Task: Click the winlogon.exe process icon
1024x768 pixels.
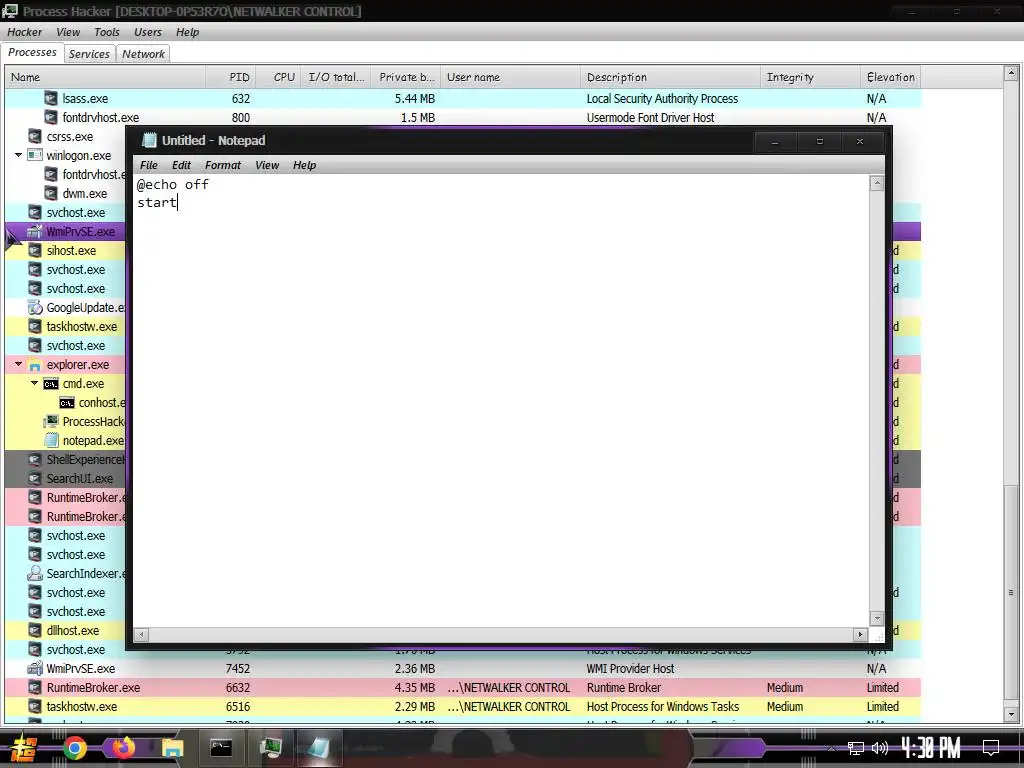Action: (35, 155)
